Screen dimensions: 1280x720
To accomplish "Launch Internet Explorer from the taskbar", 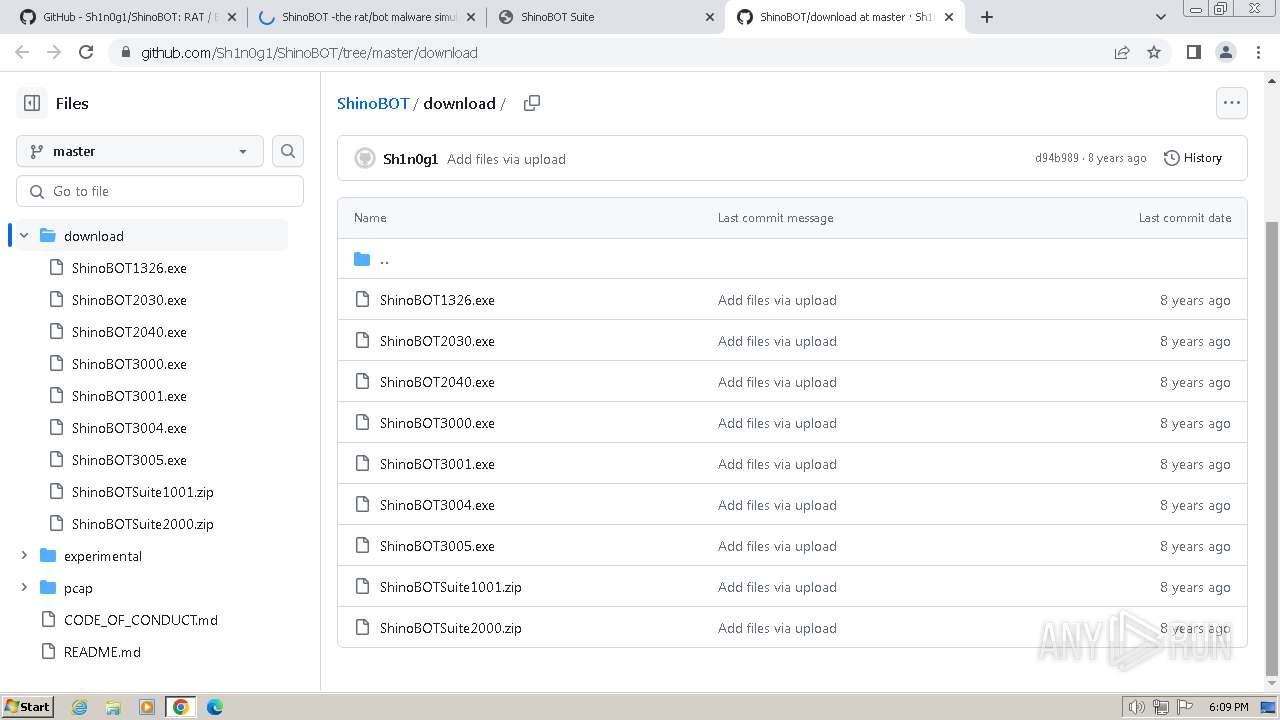I will tap(79, 707).
